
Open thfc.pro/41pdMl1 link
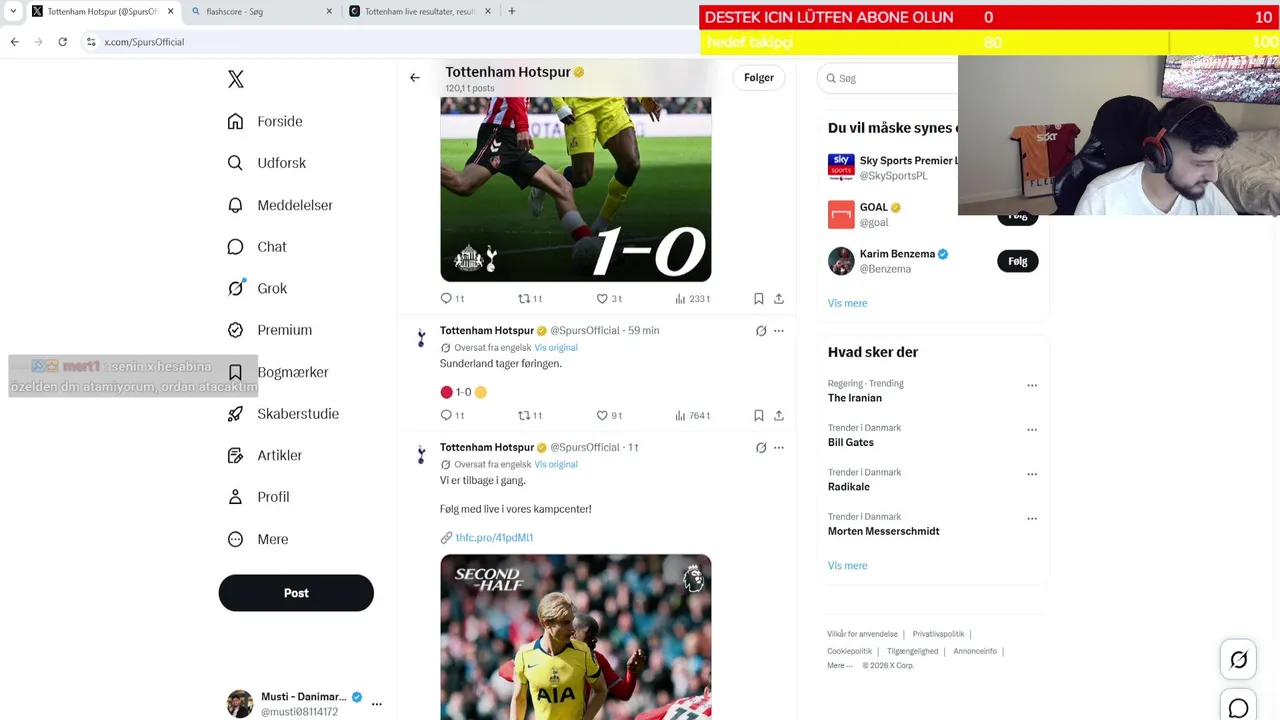[x=494, y=537]
